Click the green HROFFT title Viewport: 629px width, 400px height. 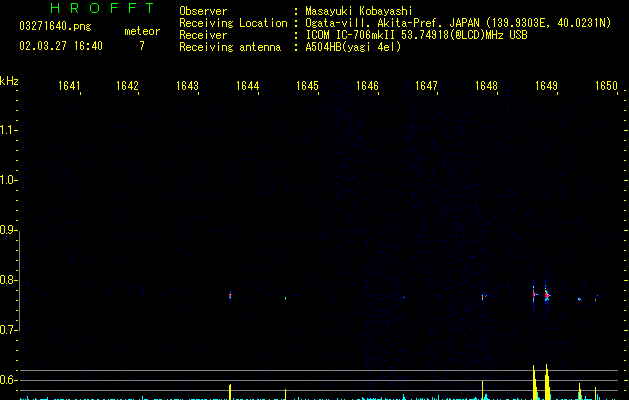103,8
